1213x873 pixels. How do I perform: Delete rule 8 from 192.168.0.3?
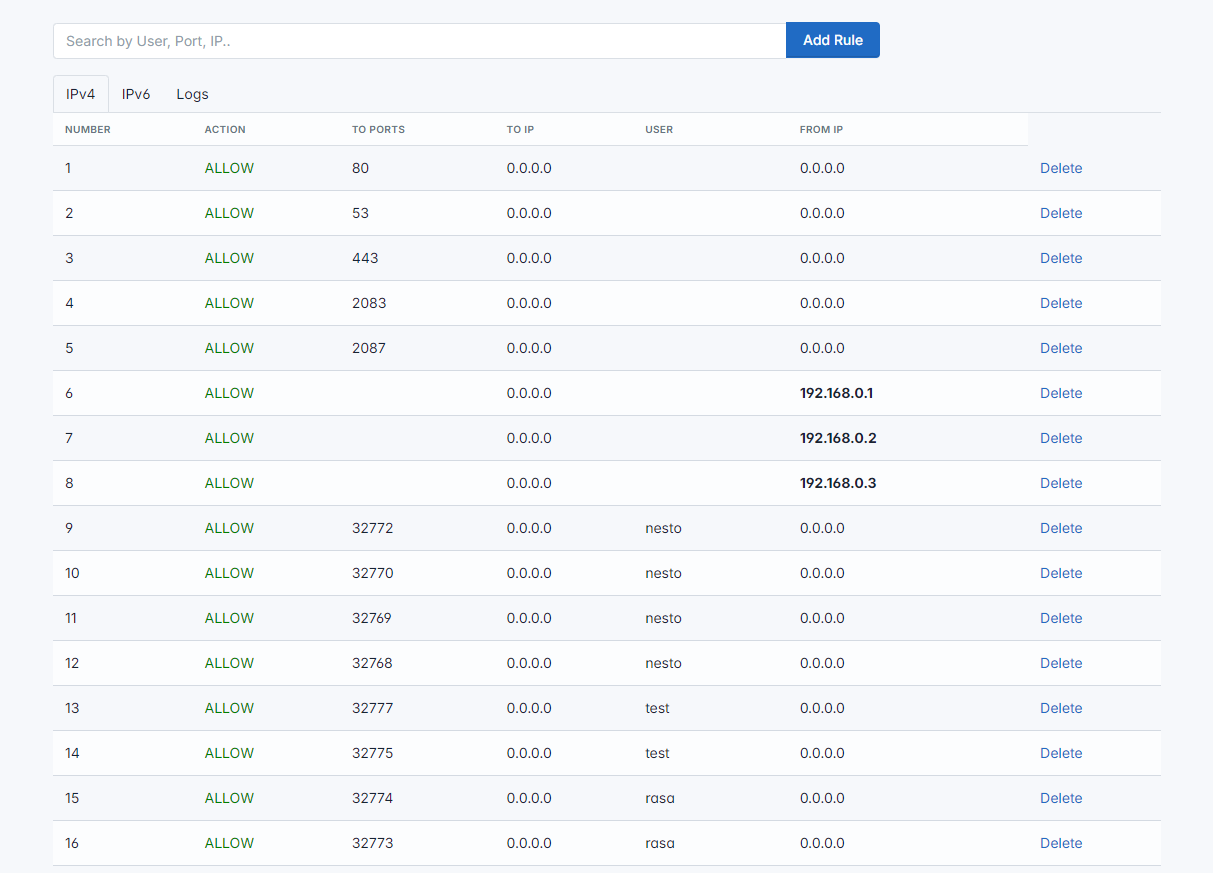[x=1061, y=483]
